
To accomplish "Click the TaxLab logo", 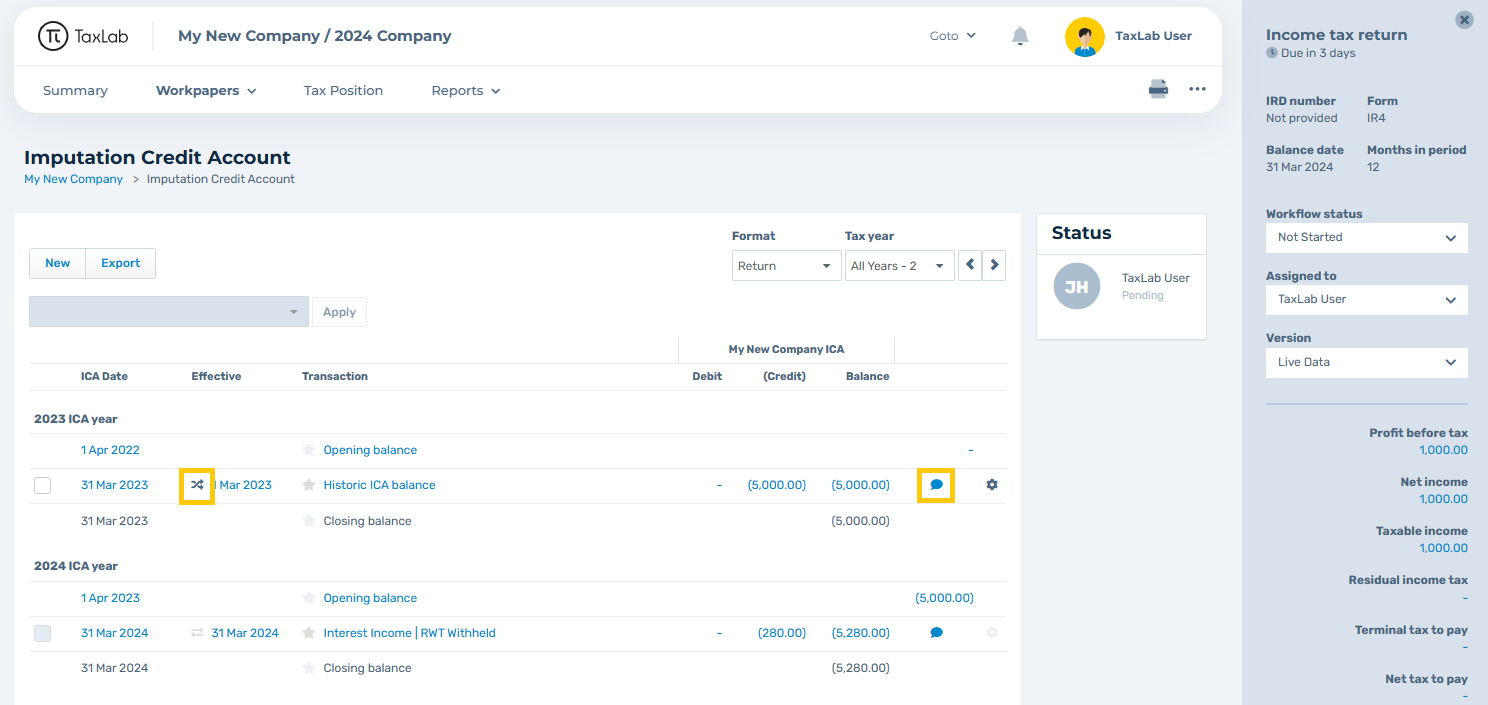I will [x=83, y=36].
